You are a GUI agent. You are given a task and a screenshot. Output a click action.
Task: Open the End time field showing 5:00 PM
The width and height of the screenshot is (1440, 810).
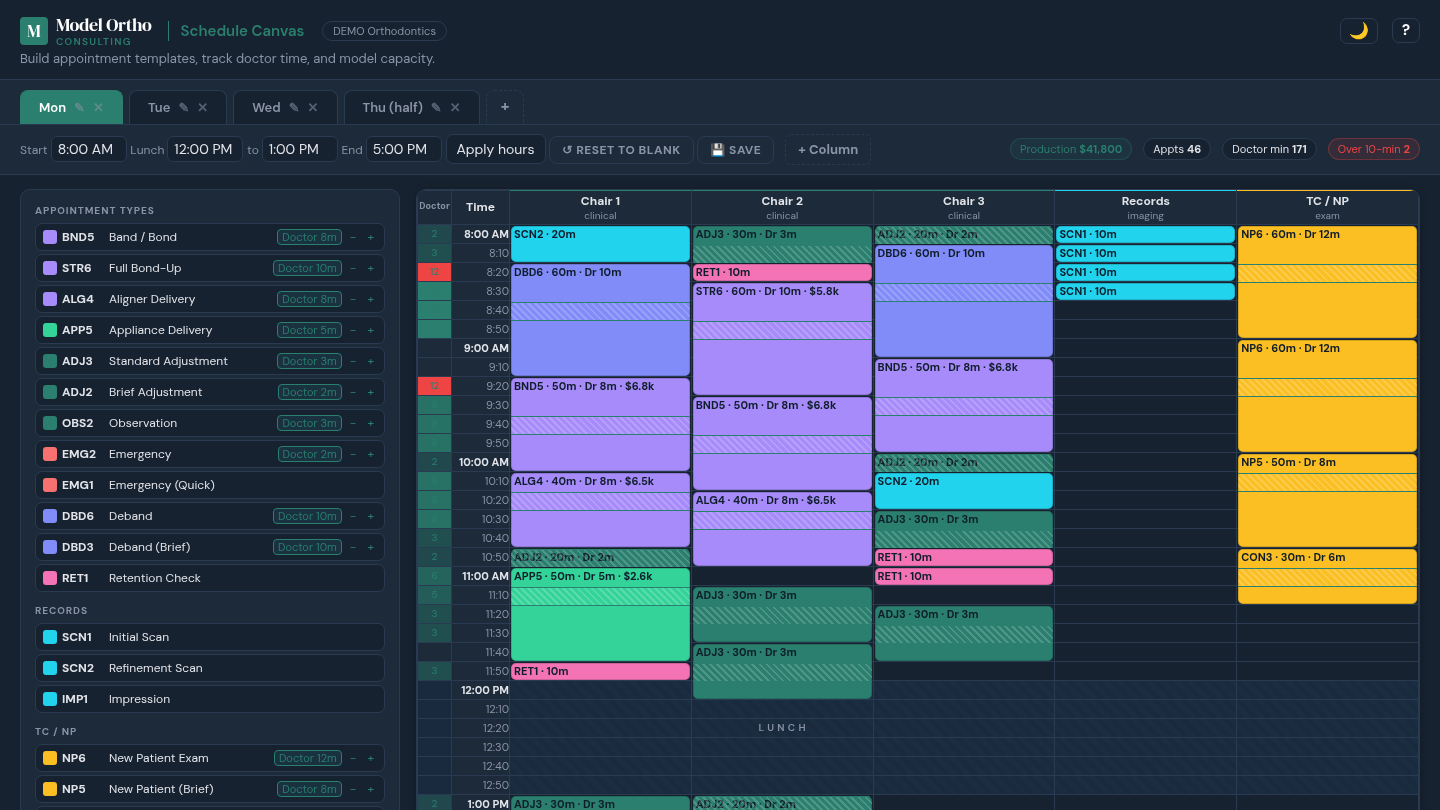point(404,149)
